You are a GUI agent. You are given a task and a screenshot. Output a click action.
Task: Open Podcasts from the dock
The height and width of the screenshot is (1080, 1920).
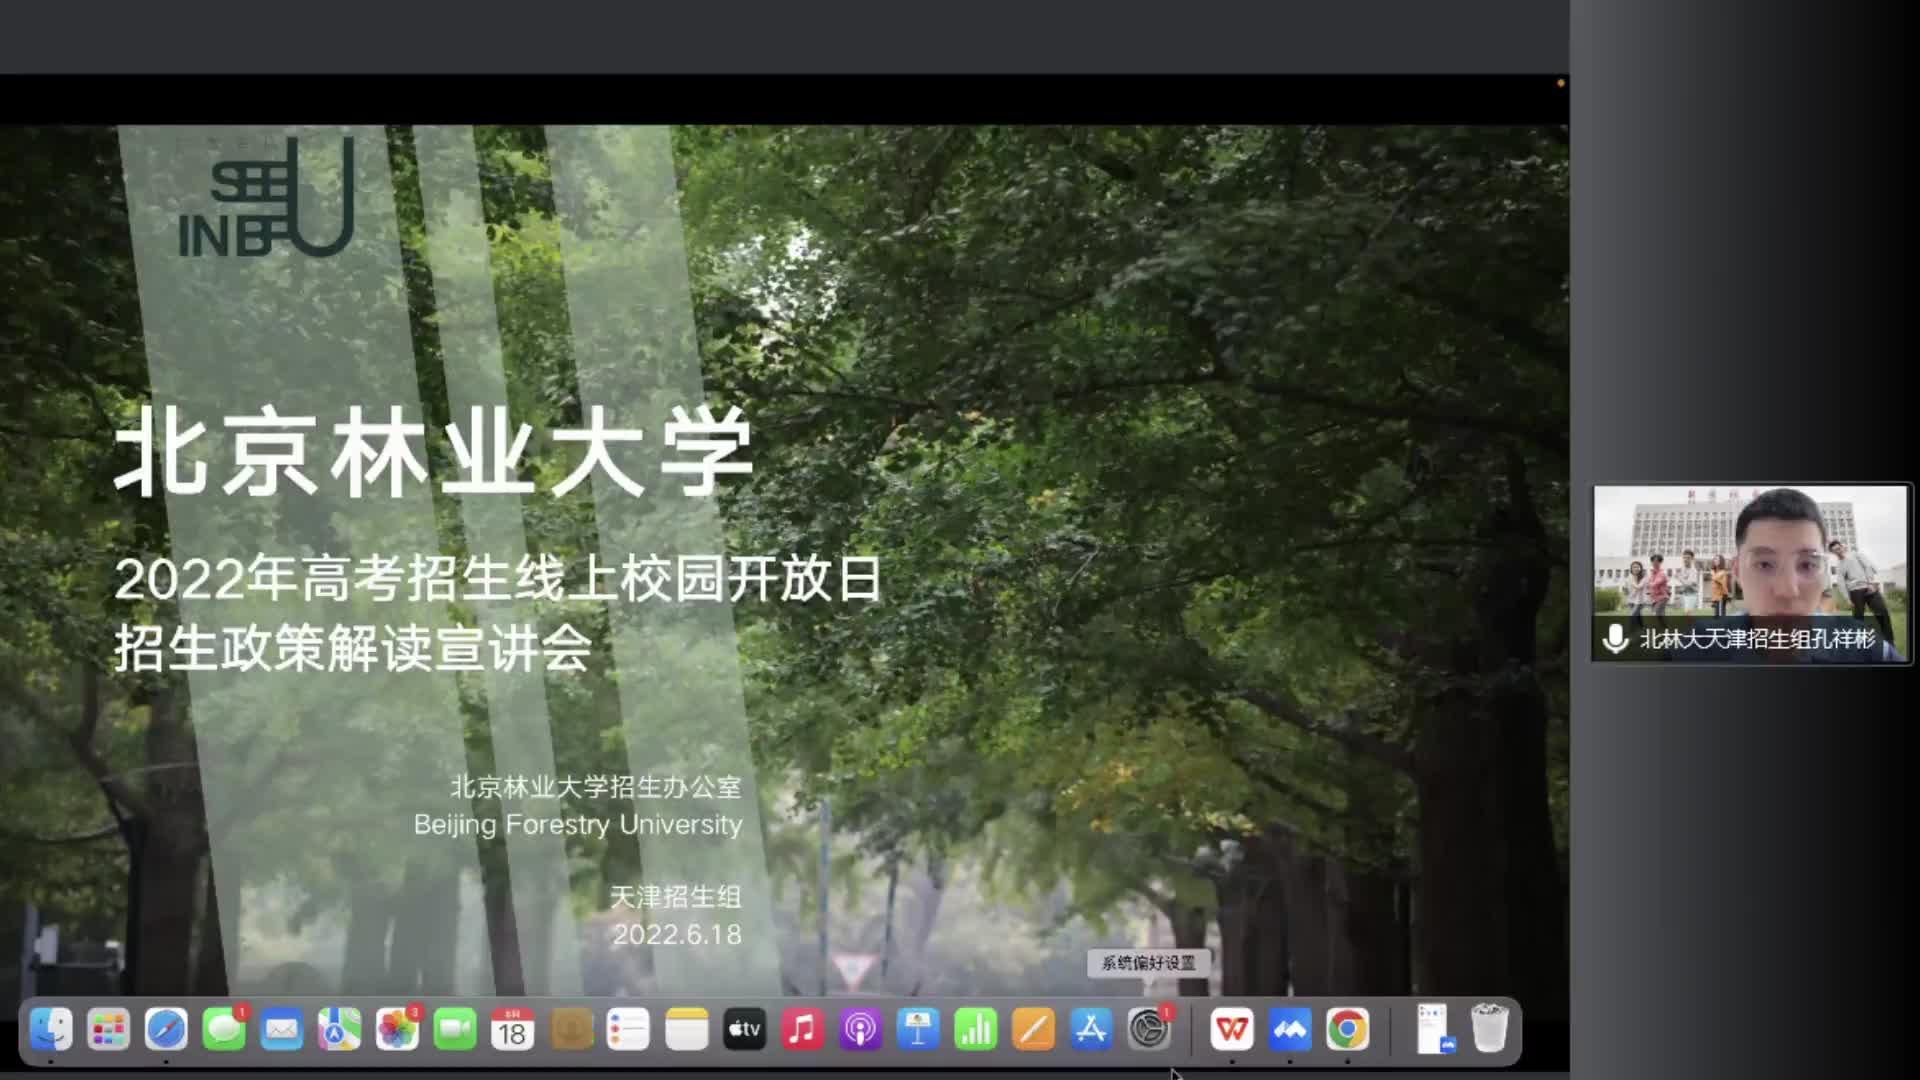point(859,1029)
